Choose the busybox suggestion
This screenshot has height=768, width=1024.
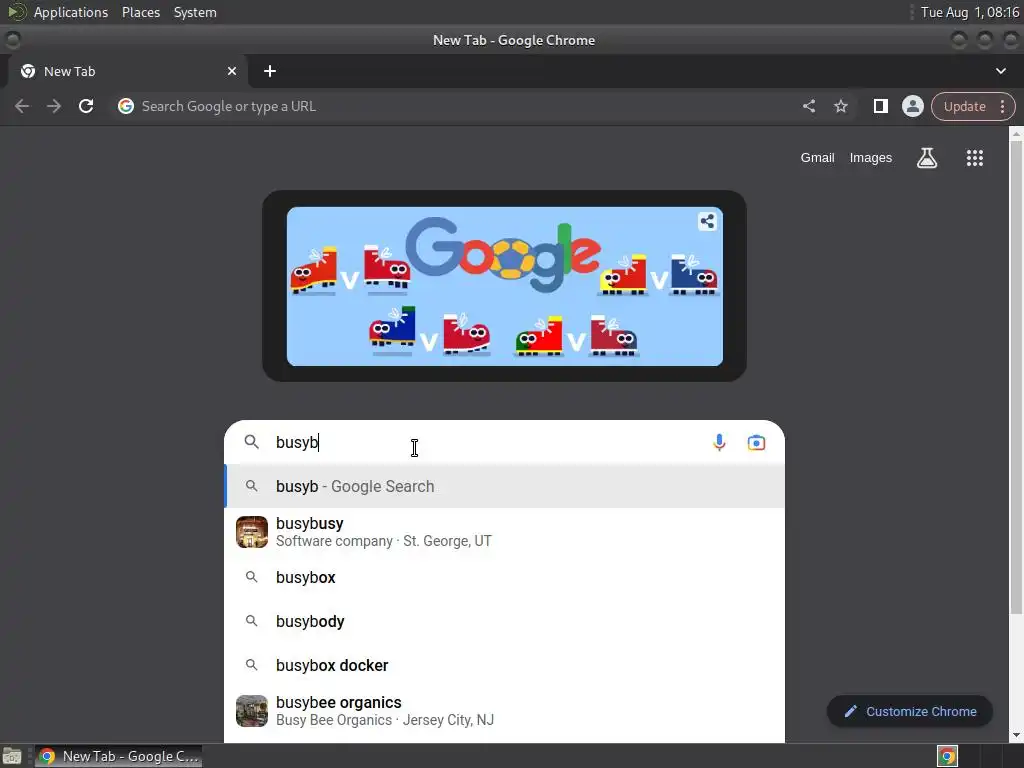(x=504, y=577)
